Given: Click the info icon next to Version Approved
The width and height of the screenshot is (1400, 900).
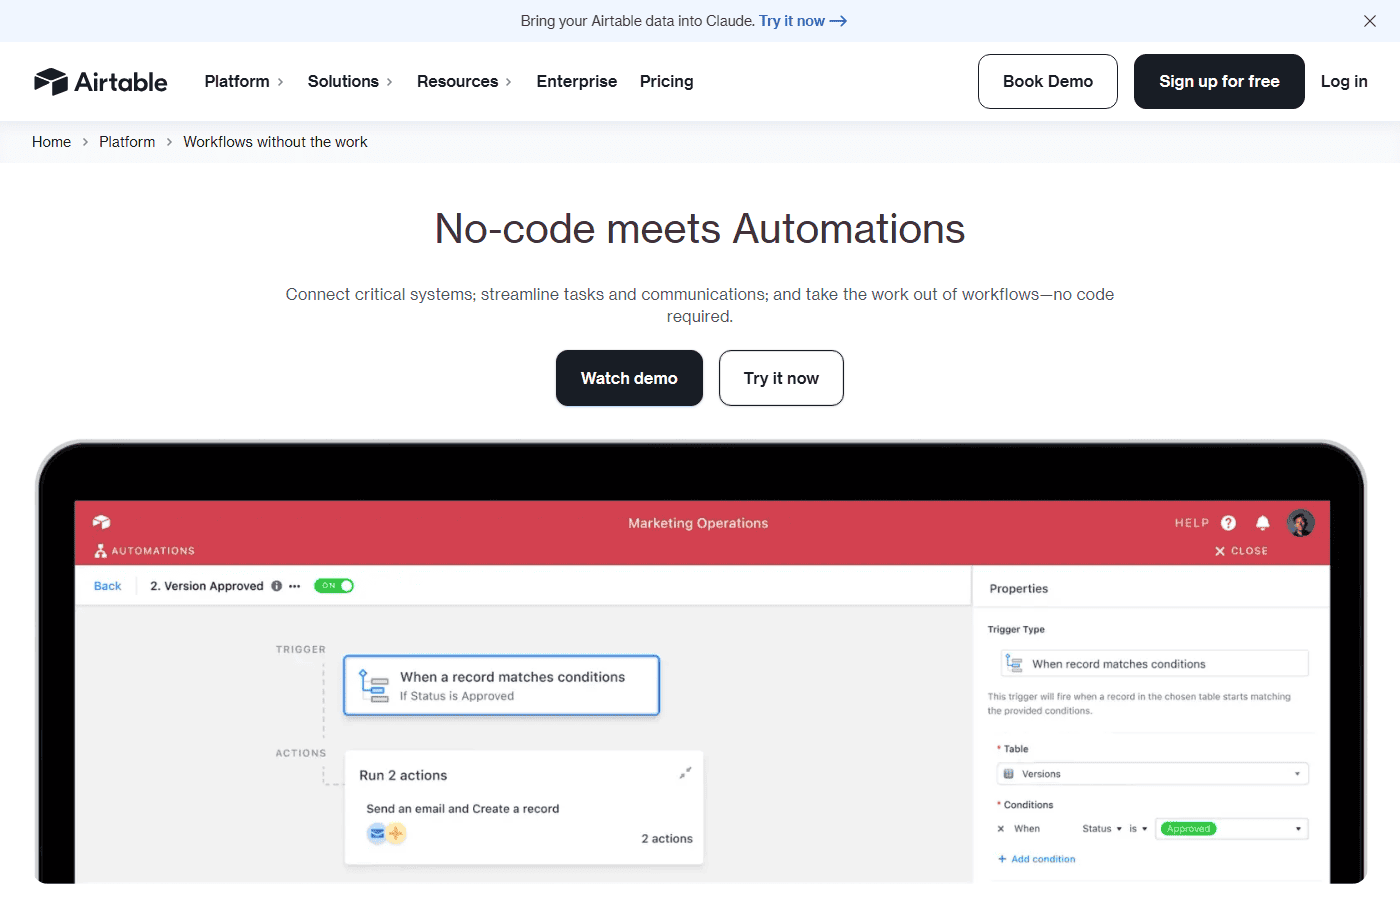Looking at the screenshot, I should pyautogui.click(x=277, y=586).
